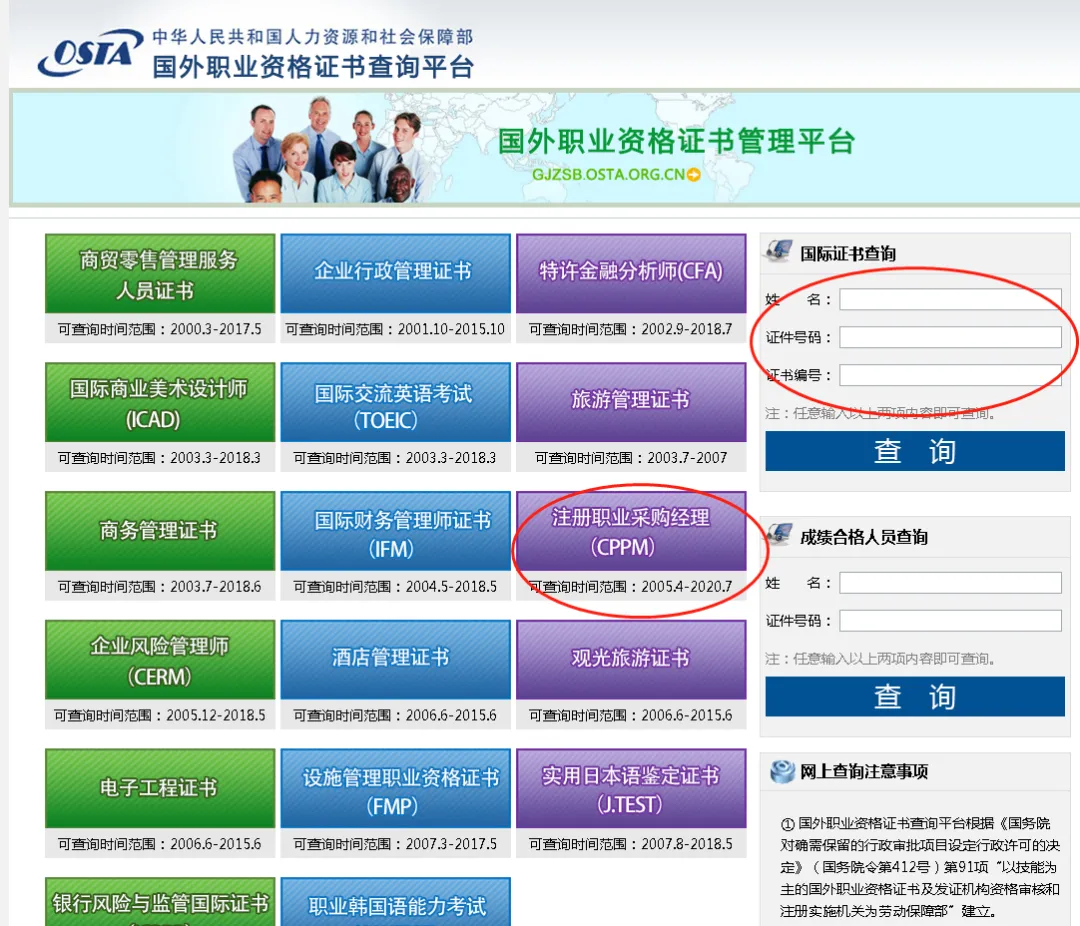Click header text 中华人民共和国人力资源和社会保障部
This screenshot has height=926, width=1080.
313,37
